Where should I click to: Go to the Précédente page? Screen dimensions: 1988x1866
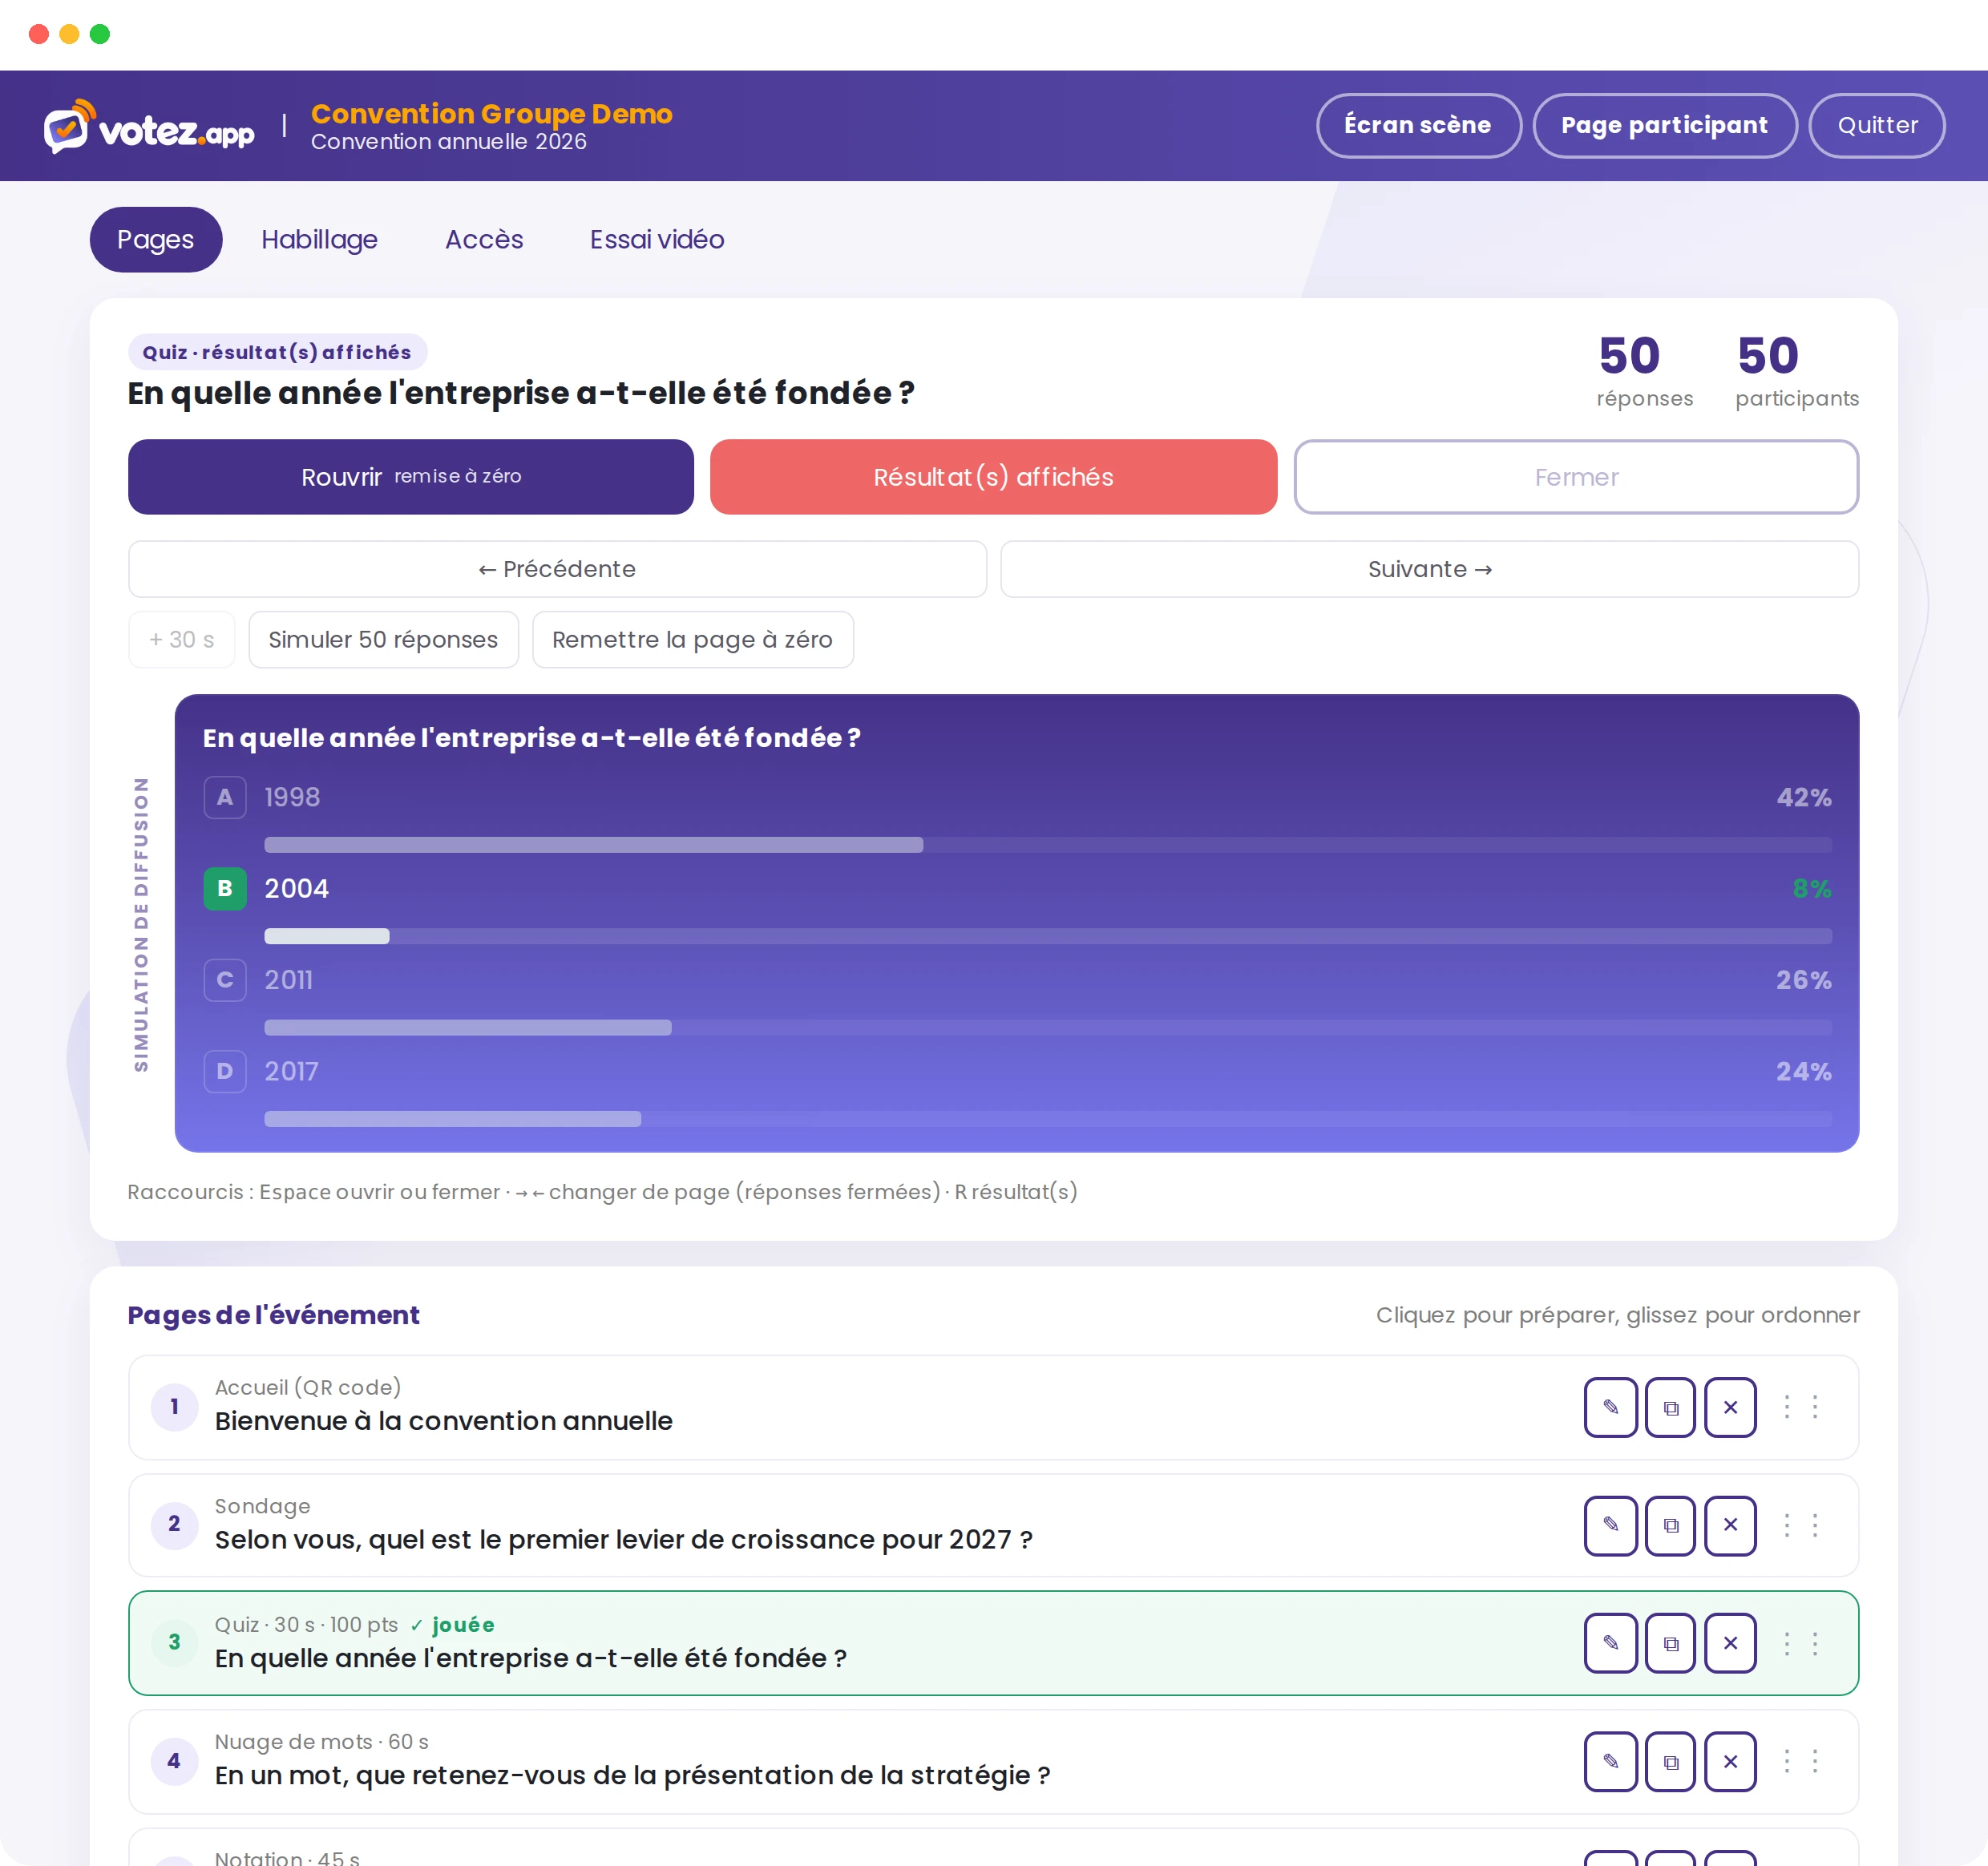[557, 569]
